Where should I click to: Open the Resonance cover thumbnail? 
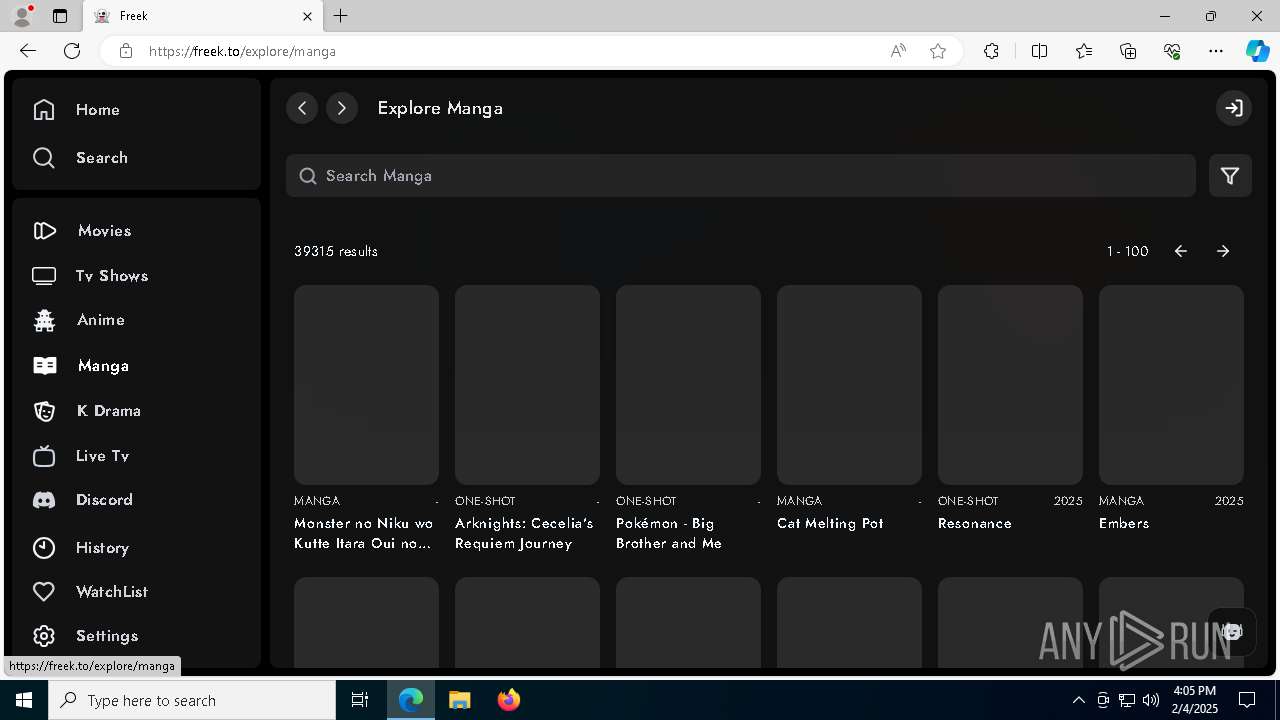click(x=1010, y=385)
